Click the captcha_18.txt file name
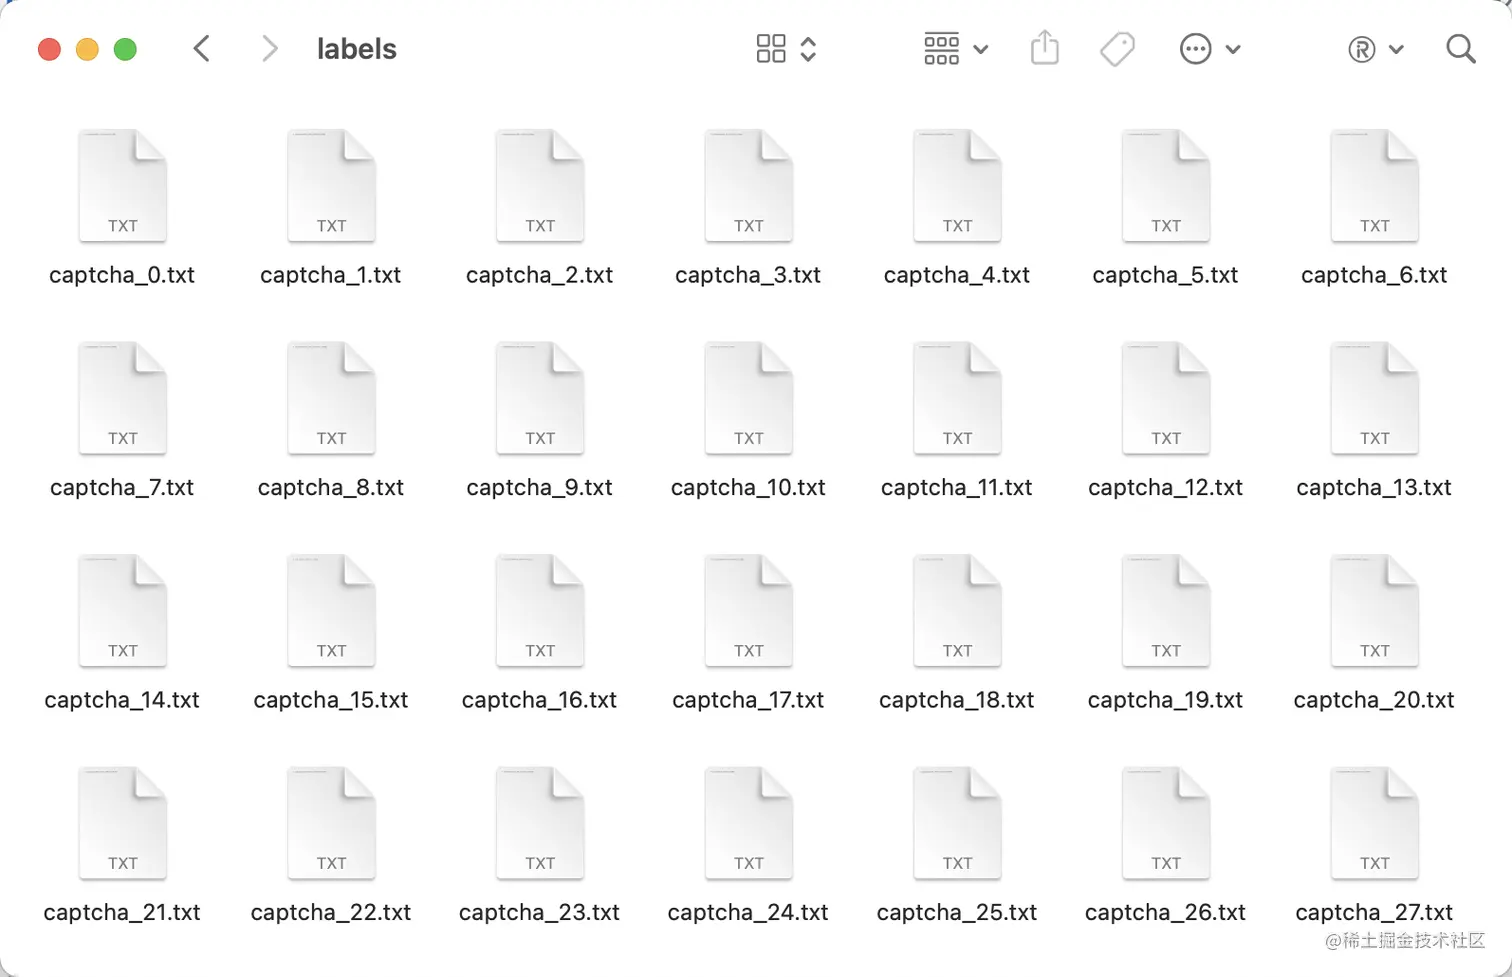The width and height of the screenshot is (1512, 977). (x=956, y=700)
